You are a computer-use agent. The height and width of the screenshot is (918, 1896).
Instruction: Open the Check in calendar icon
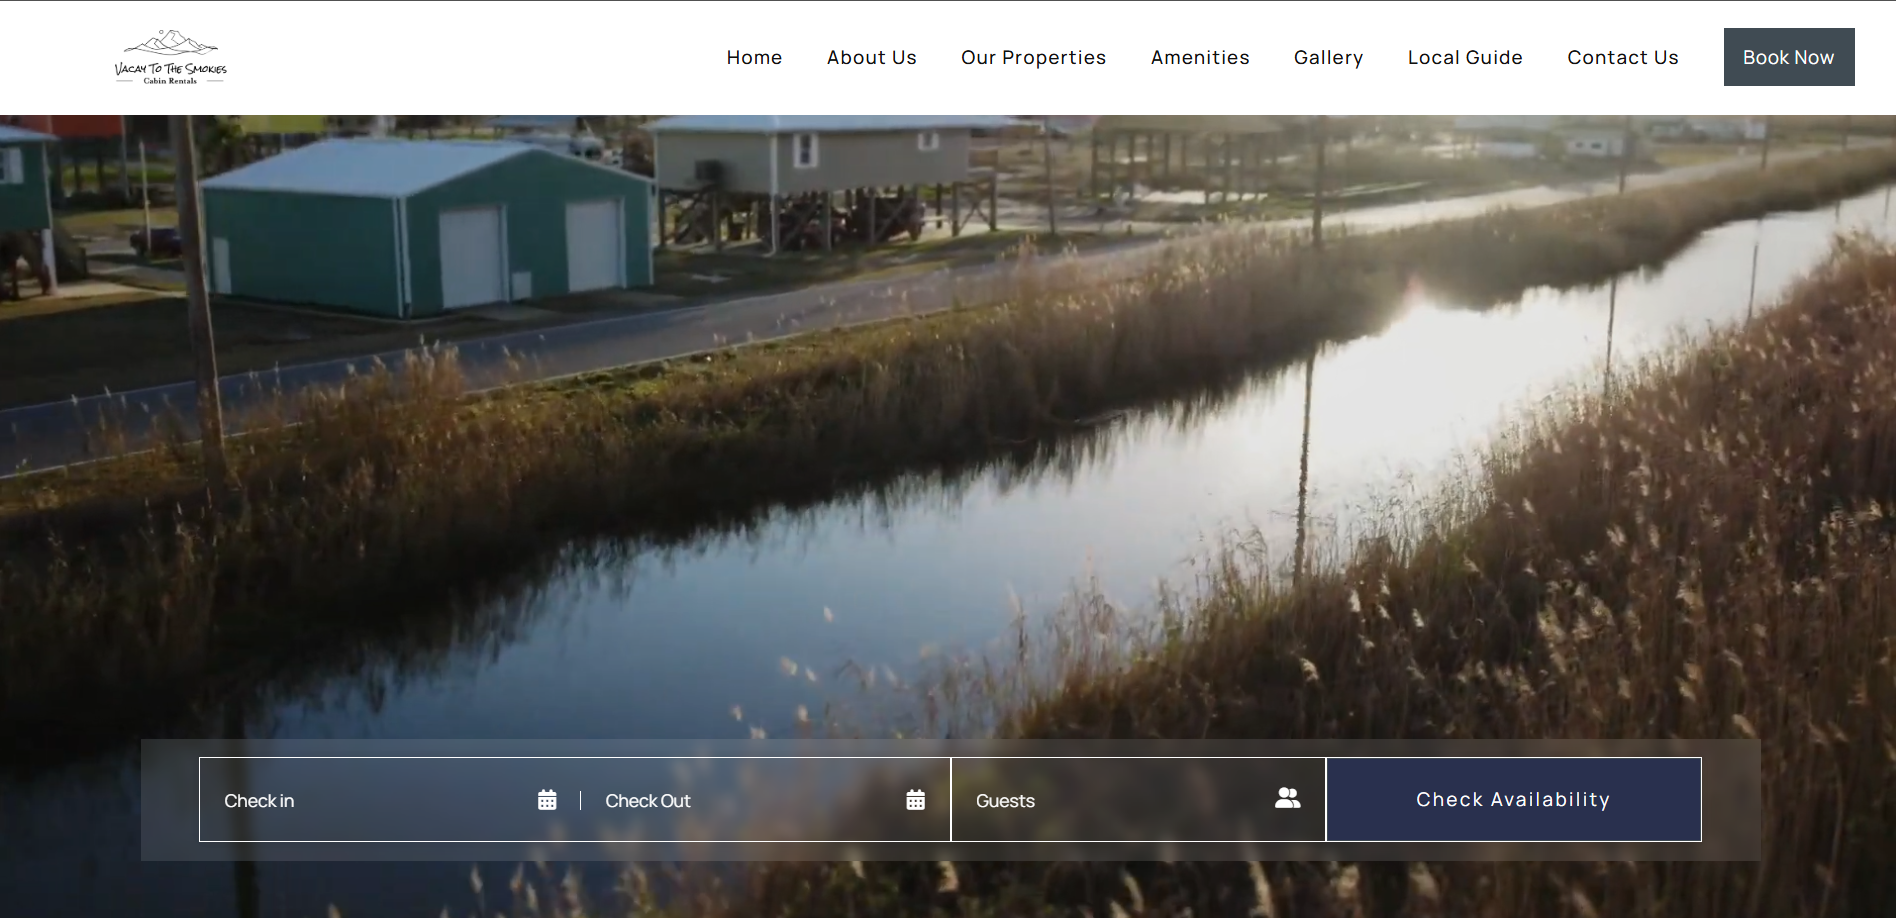click(547, 800)
